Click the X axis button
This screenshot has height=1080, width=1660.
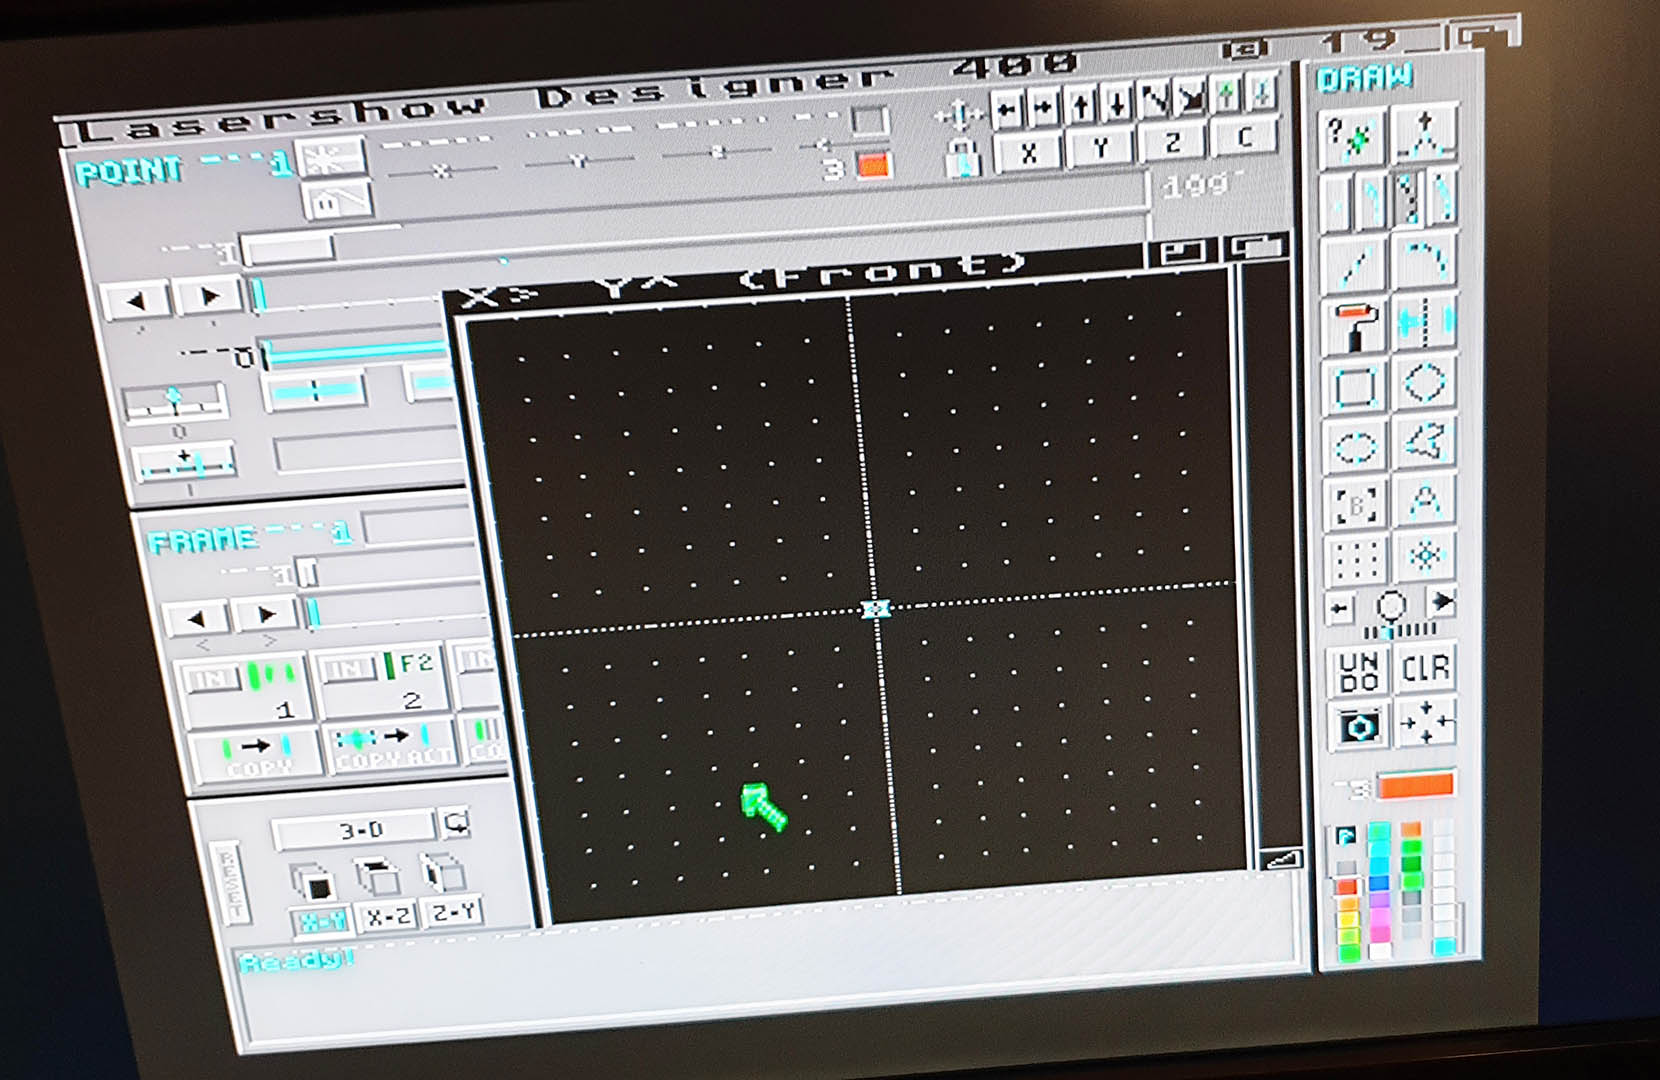[x=1028, y=153]
